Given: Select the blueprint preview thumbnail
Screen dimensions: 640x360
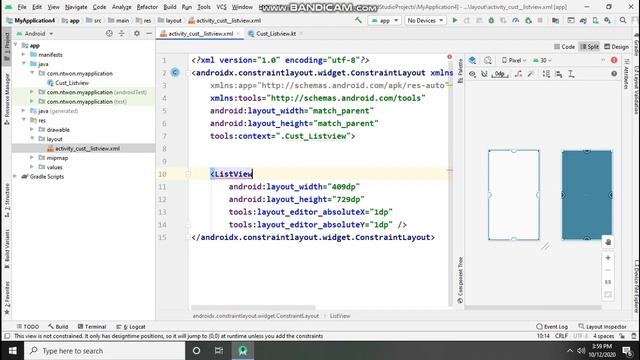Looking at the screenshot, I should (x=587, y=195).
